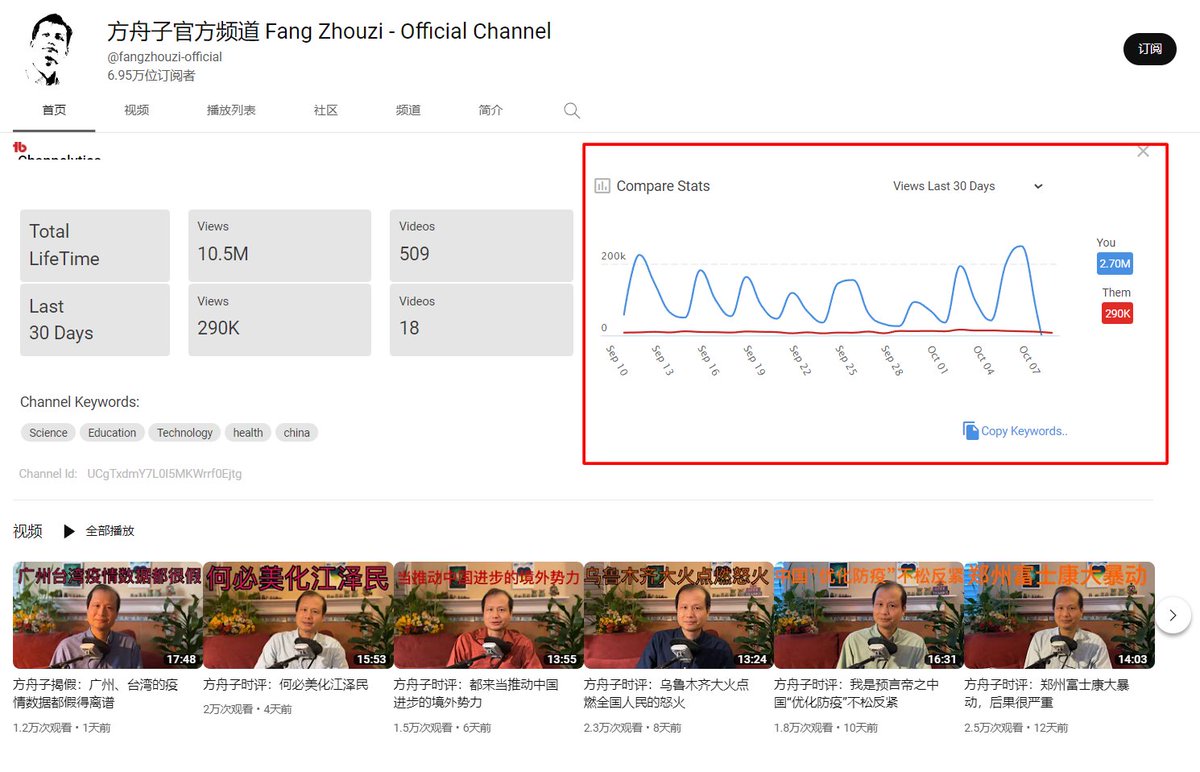Click the TubeBuddy logo icon
This screenshot has width=1200, height=772.
tap(20, 148)
